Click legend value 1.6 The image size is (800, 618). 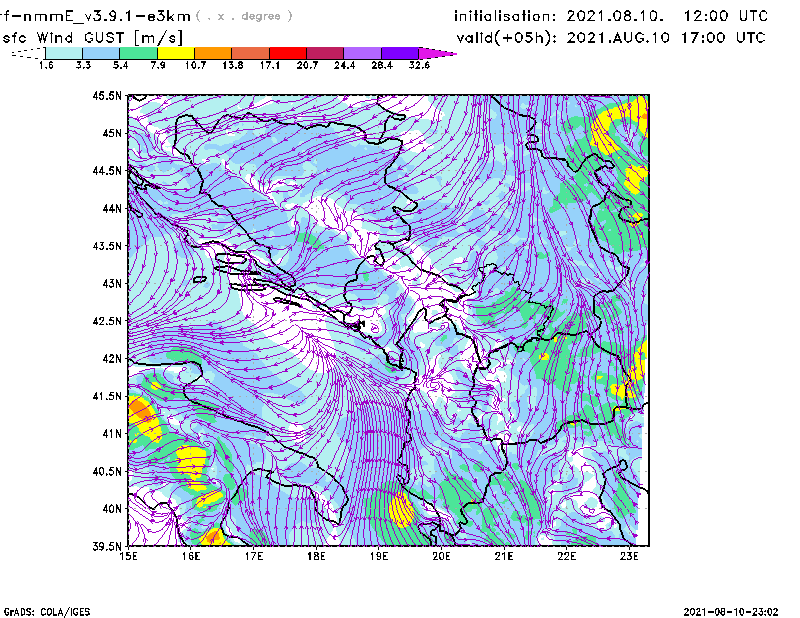tap(46, 65)
